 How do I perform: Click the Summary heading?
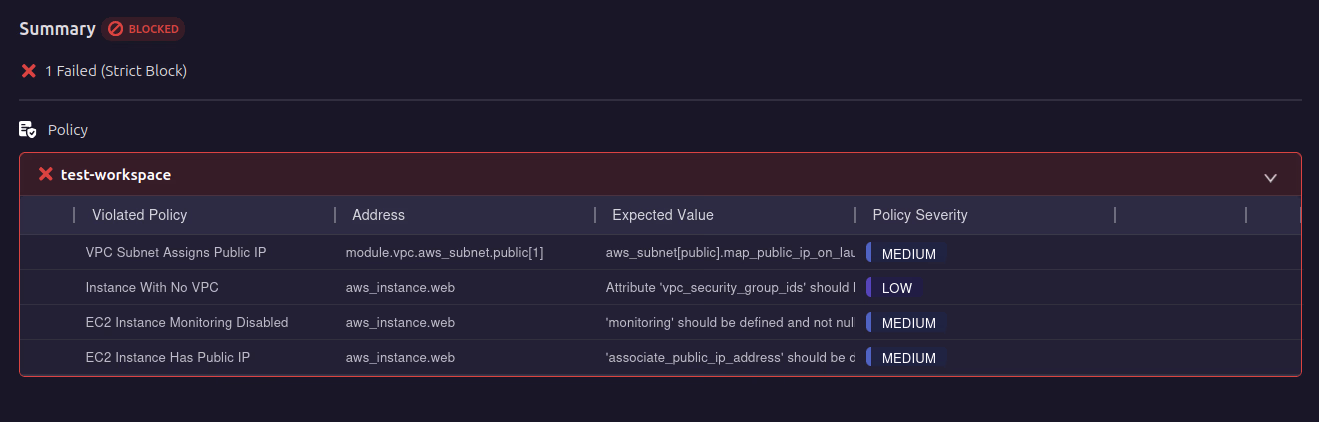[x=57, y=29]
